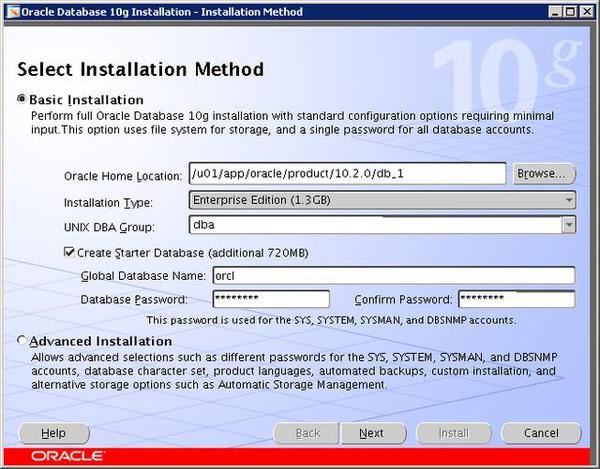This screenshot has width=600, height=469.
Task: Click the installer icon in title bar
Action: (x=13, y=12)
